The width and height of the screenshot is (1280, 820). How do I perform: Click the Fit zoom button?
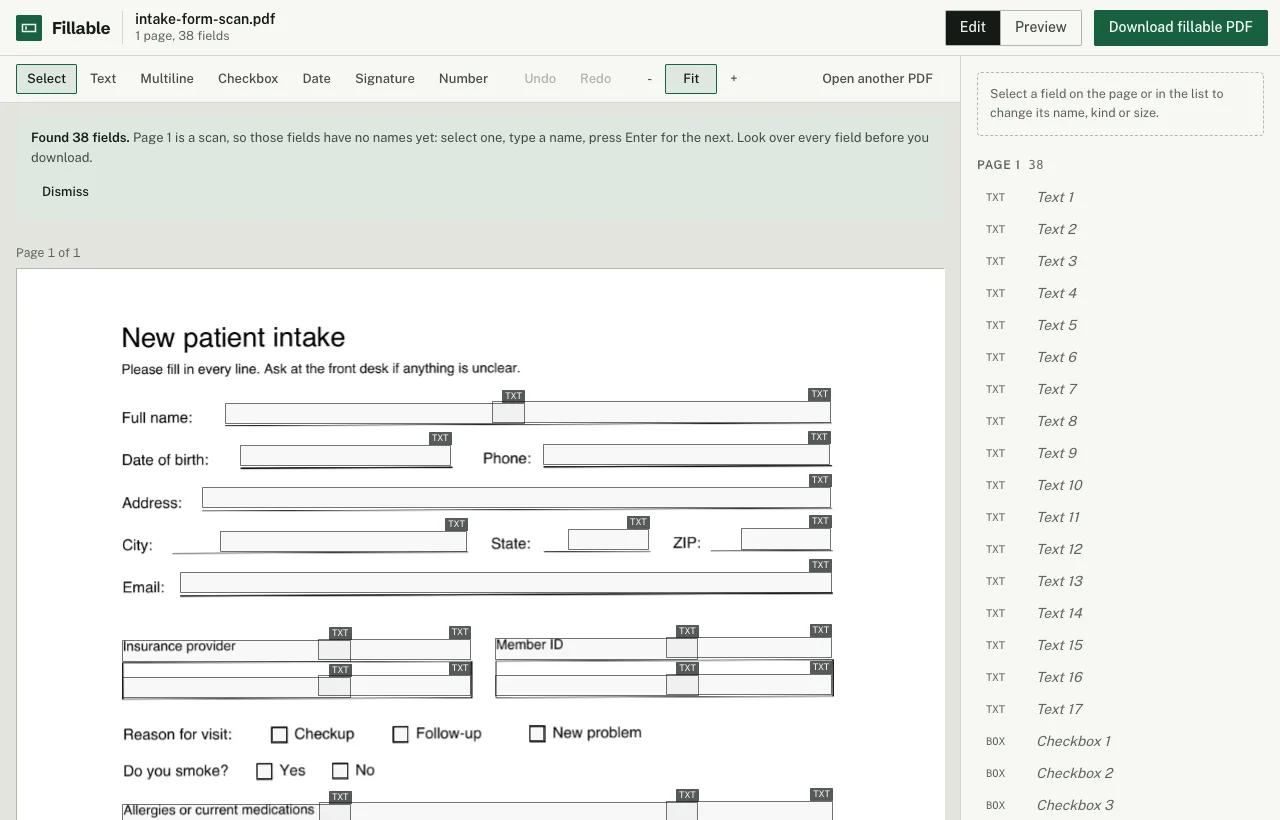click(691, 79)
